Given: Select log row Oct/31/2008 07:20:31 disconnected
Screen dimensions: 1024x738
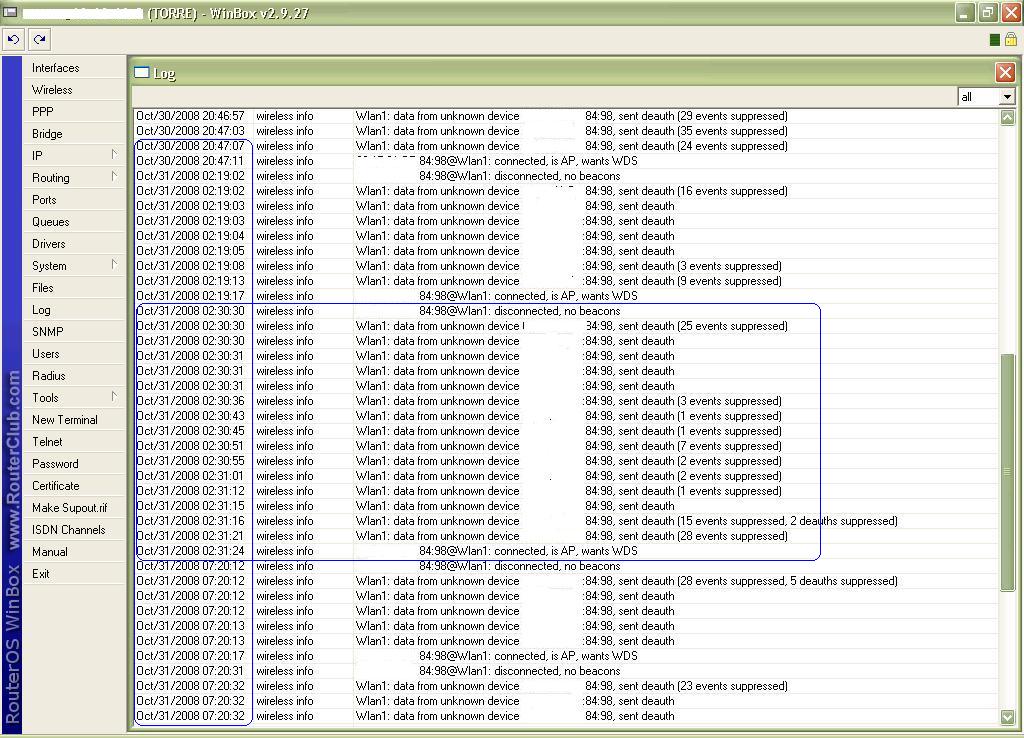Looking at the screenshot, I should pos(566,671).
